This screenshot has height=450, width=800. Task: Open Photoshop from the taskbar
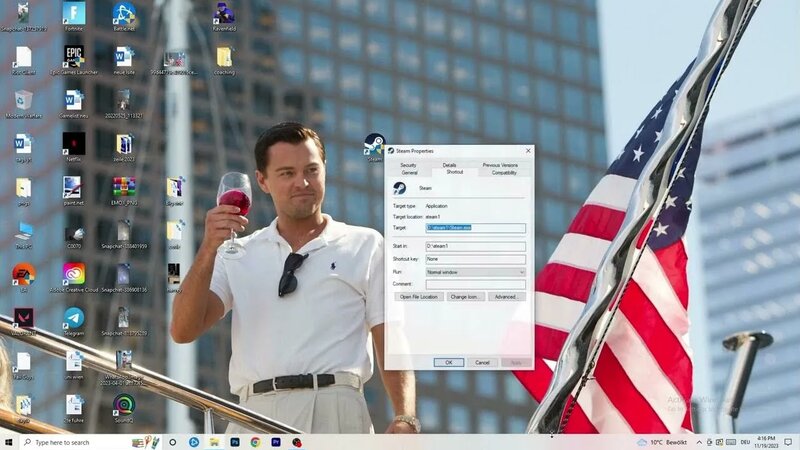coord(235,442)
